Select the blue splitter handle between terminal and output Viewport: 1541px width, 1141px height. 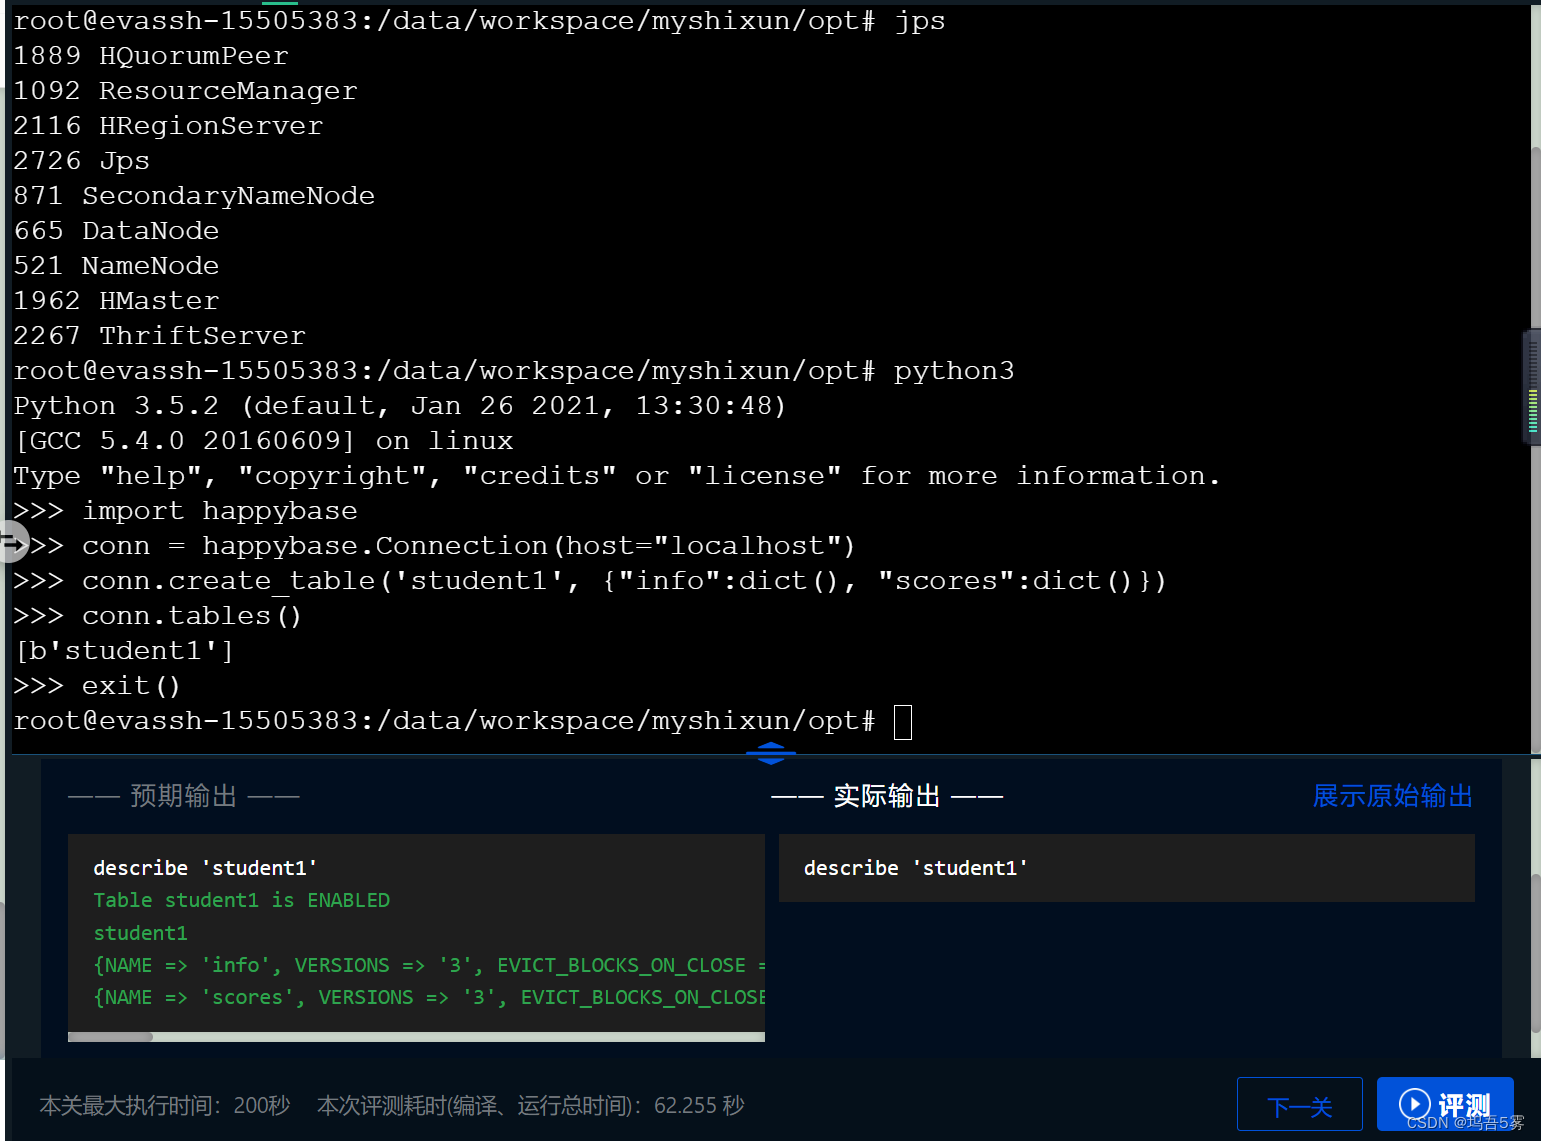770,753
